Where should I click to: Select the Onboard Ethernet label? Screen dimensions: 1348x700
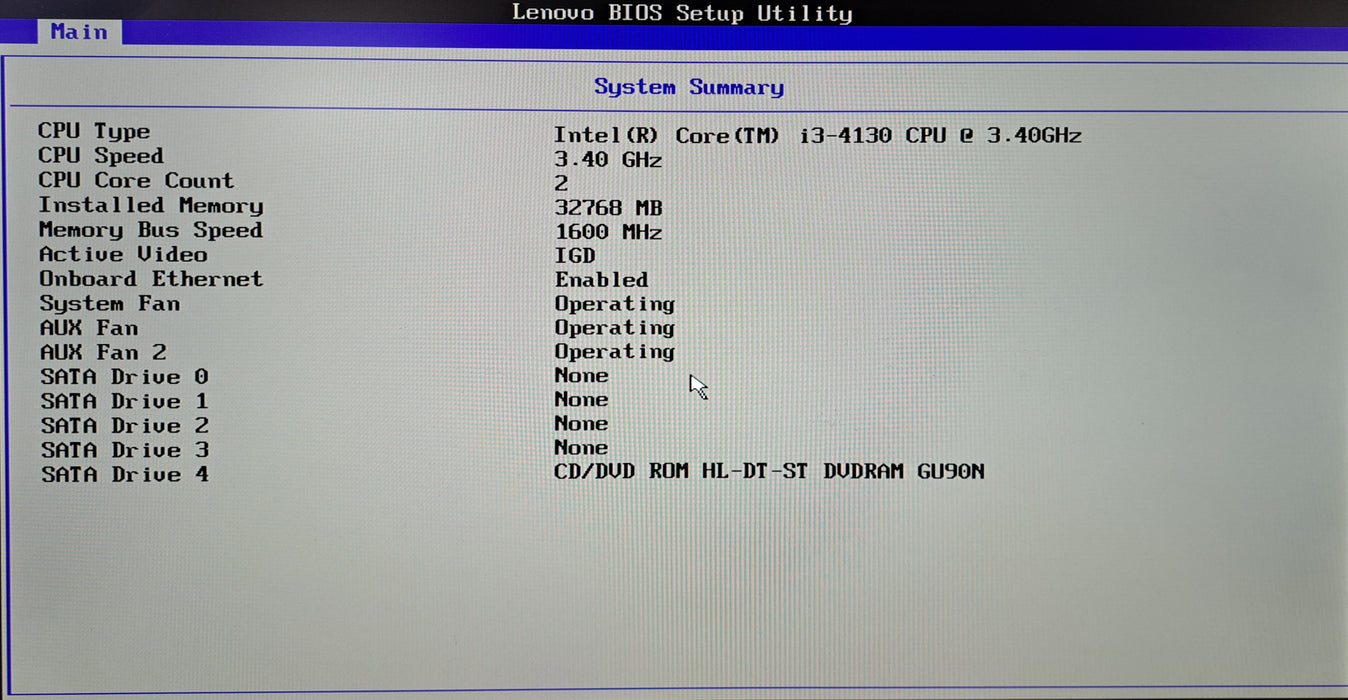click(151, 279)
